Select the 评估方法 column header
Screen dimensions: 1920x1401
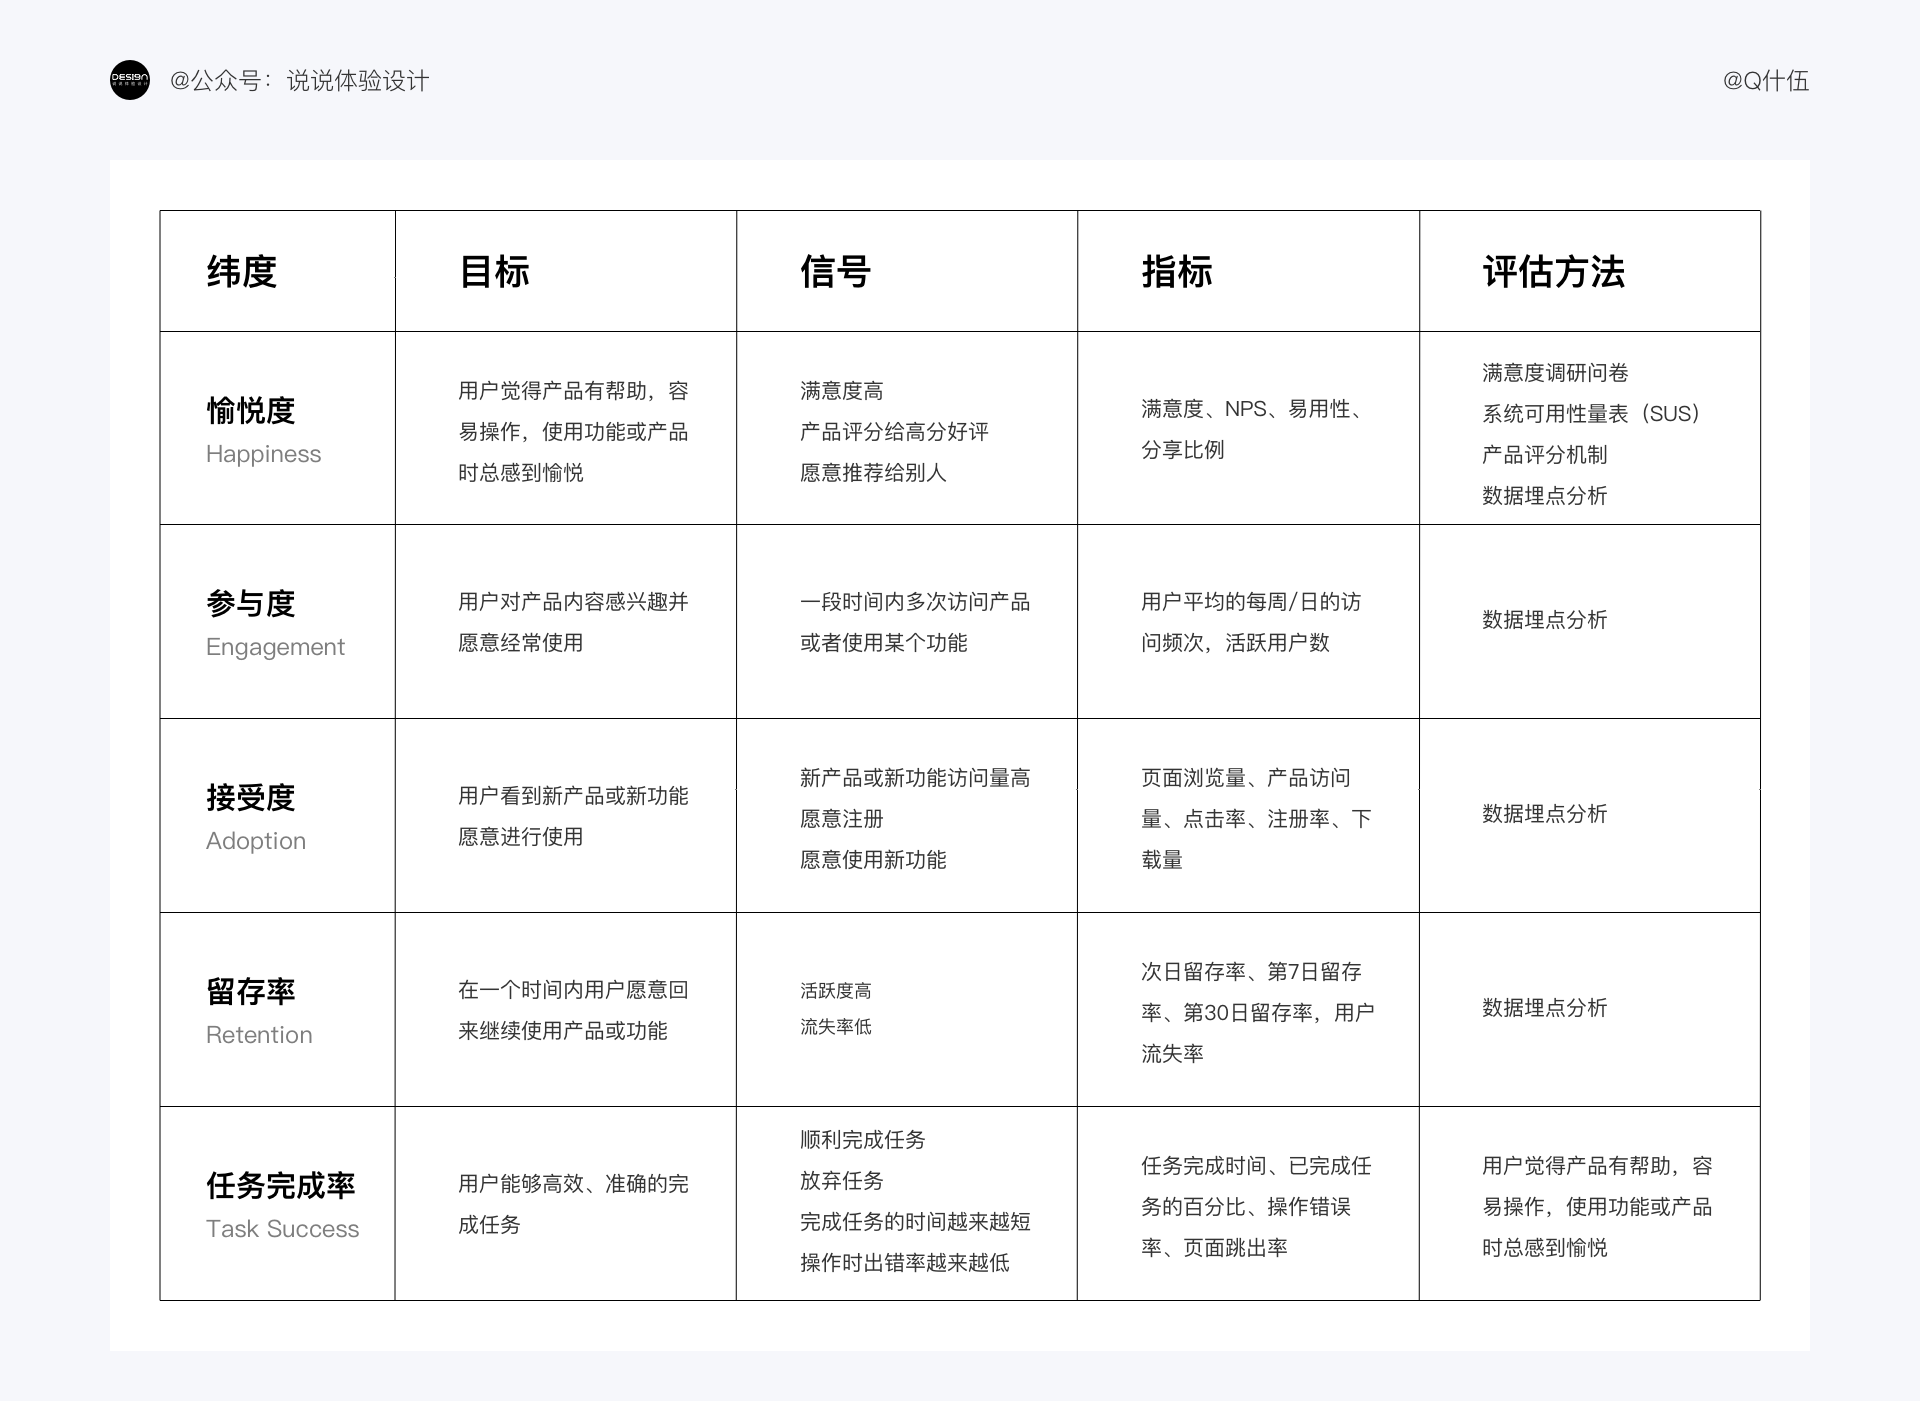pos(1553,272)
